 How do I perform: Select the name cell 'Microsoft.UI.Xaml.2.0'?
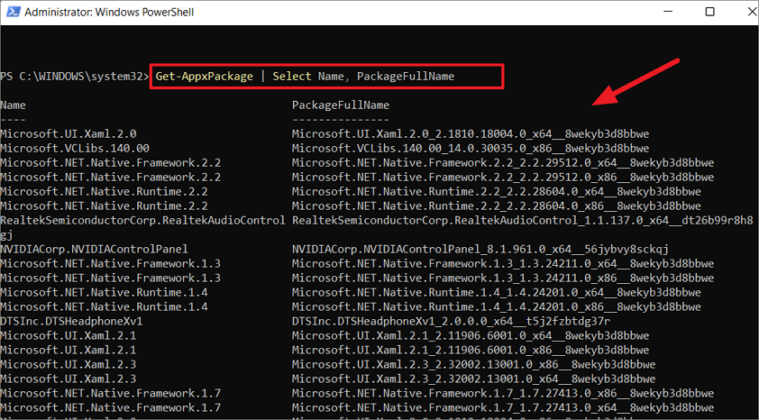tap(68, 134)
